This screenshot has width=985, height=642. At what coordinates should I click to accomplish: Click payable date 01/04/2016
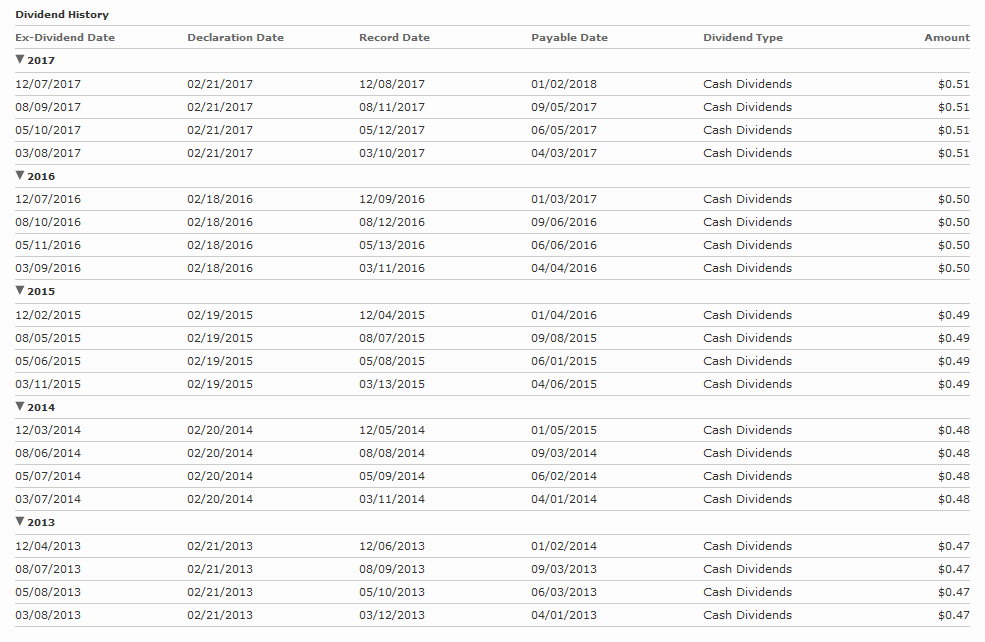564,315
